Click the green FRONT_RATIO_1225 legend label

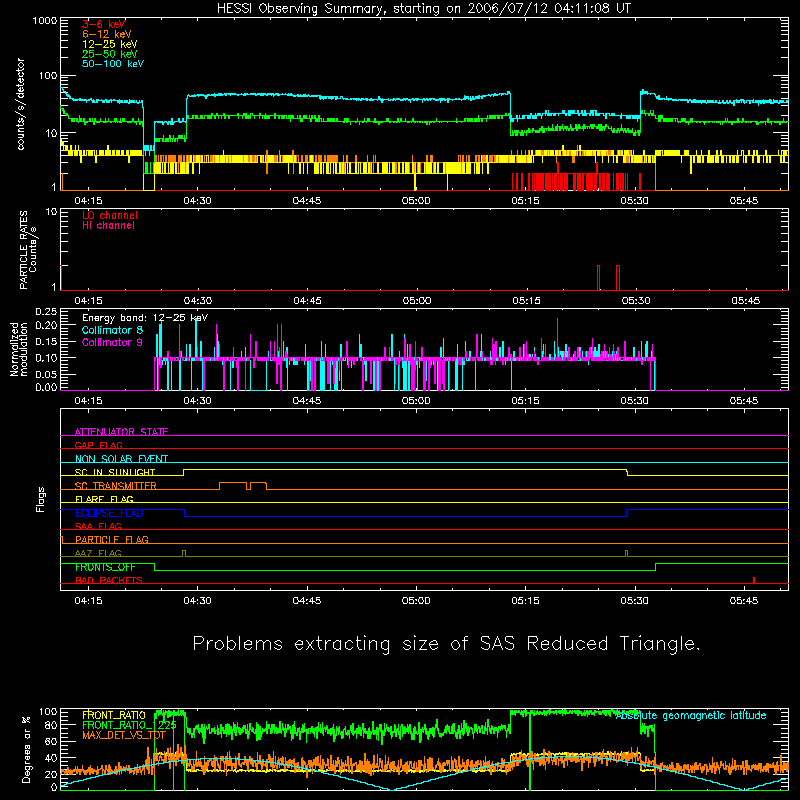pos(129,725)
